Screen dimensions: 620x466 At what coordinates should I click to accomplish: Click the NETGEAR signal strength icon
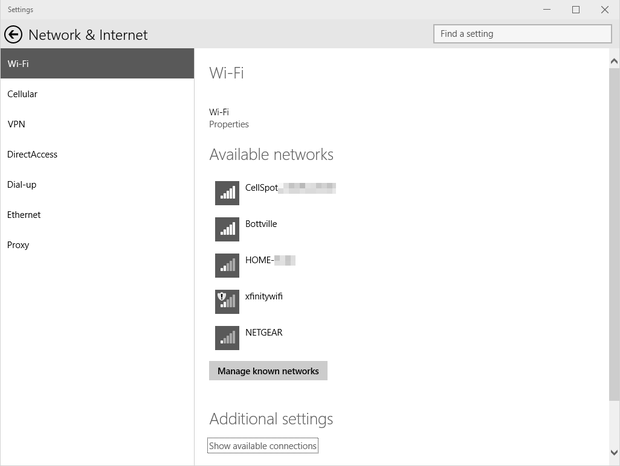click(227, 336)
